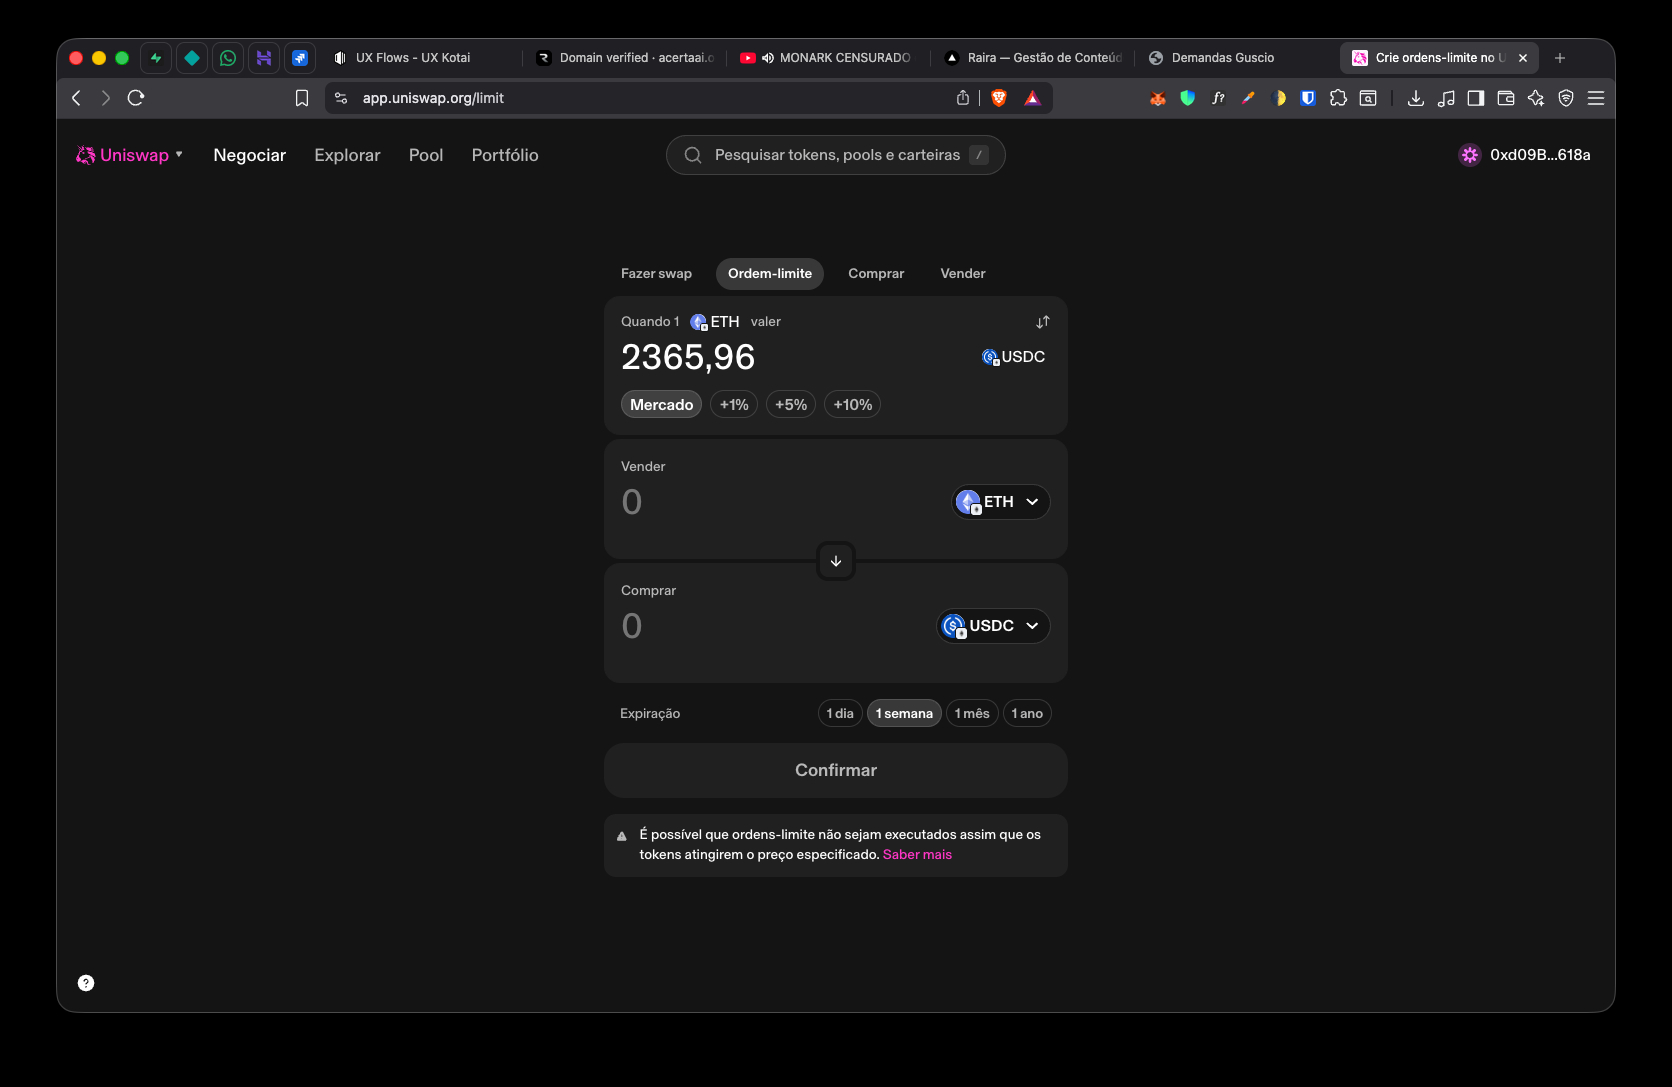The width and height of the screenshot is (1672, 1087).
Task: Open the pinned teal diamond tab
Action: pyautogui.click(x=192, y=58)
